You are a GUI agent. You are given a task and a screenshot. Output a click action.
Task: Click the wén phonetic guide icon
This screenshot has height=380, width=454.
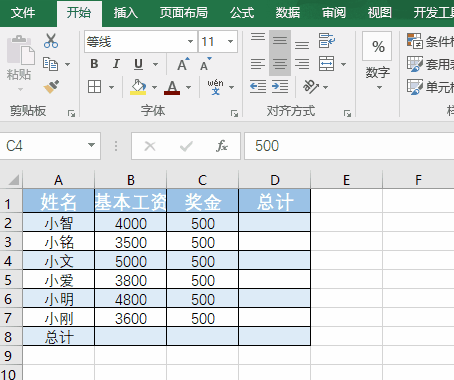215,87
